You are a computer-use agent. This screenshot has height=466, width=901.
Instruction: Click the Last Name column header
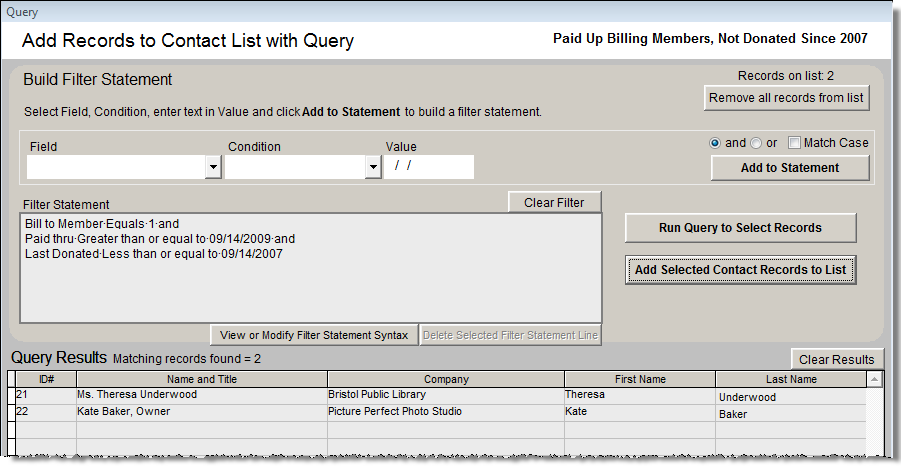(790, 379)
